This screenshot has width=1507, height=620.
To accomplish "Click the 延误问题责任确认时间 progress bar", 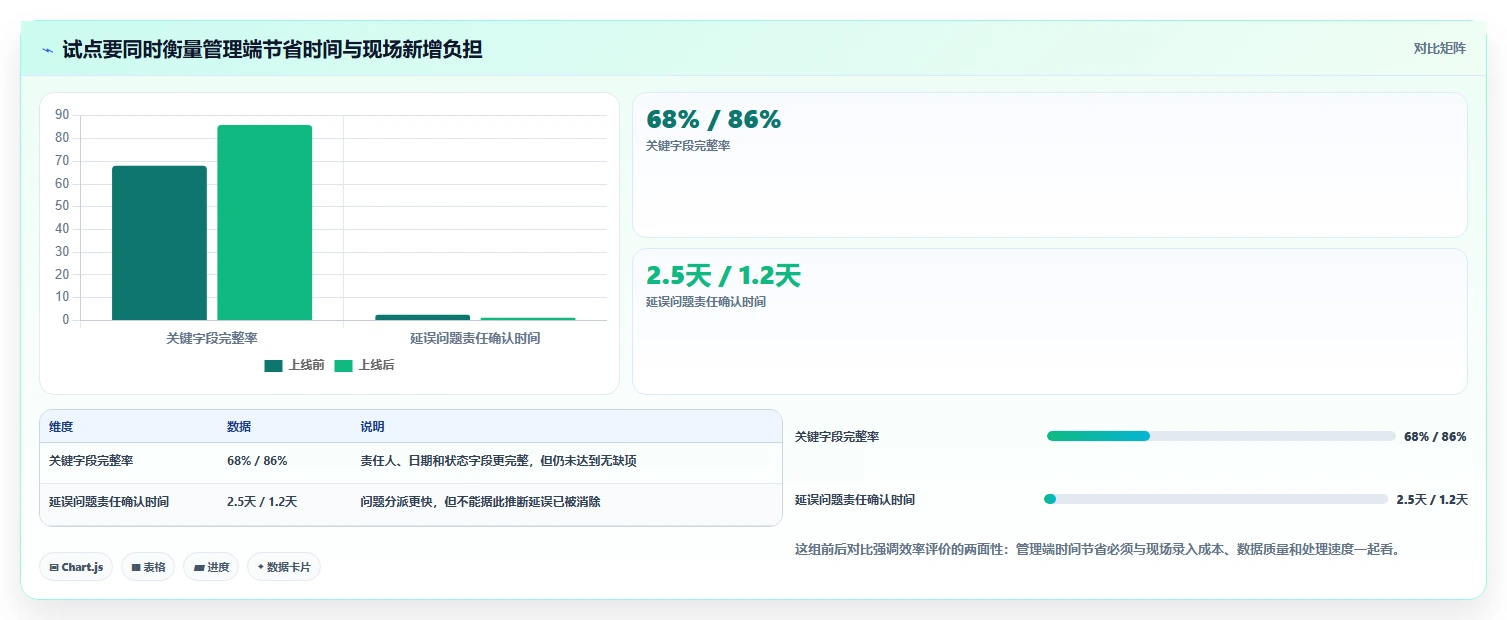I will tap(1216, 499).
